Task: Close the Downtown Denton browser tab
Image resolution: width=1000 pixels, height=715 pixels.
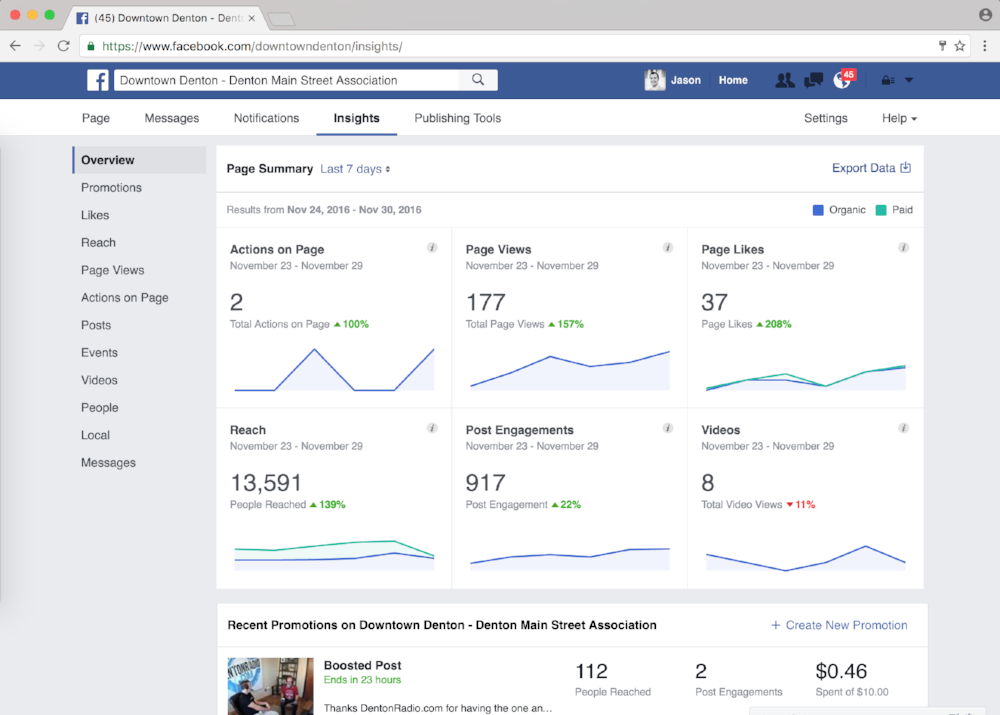Action: click(x=251, y=18)
